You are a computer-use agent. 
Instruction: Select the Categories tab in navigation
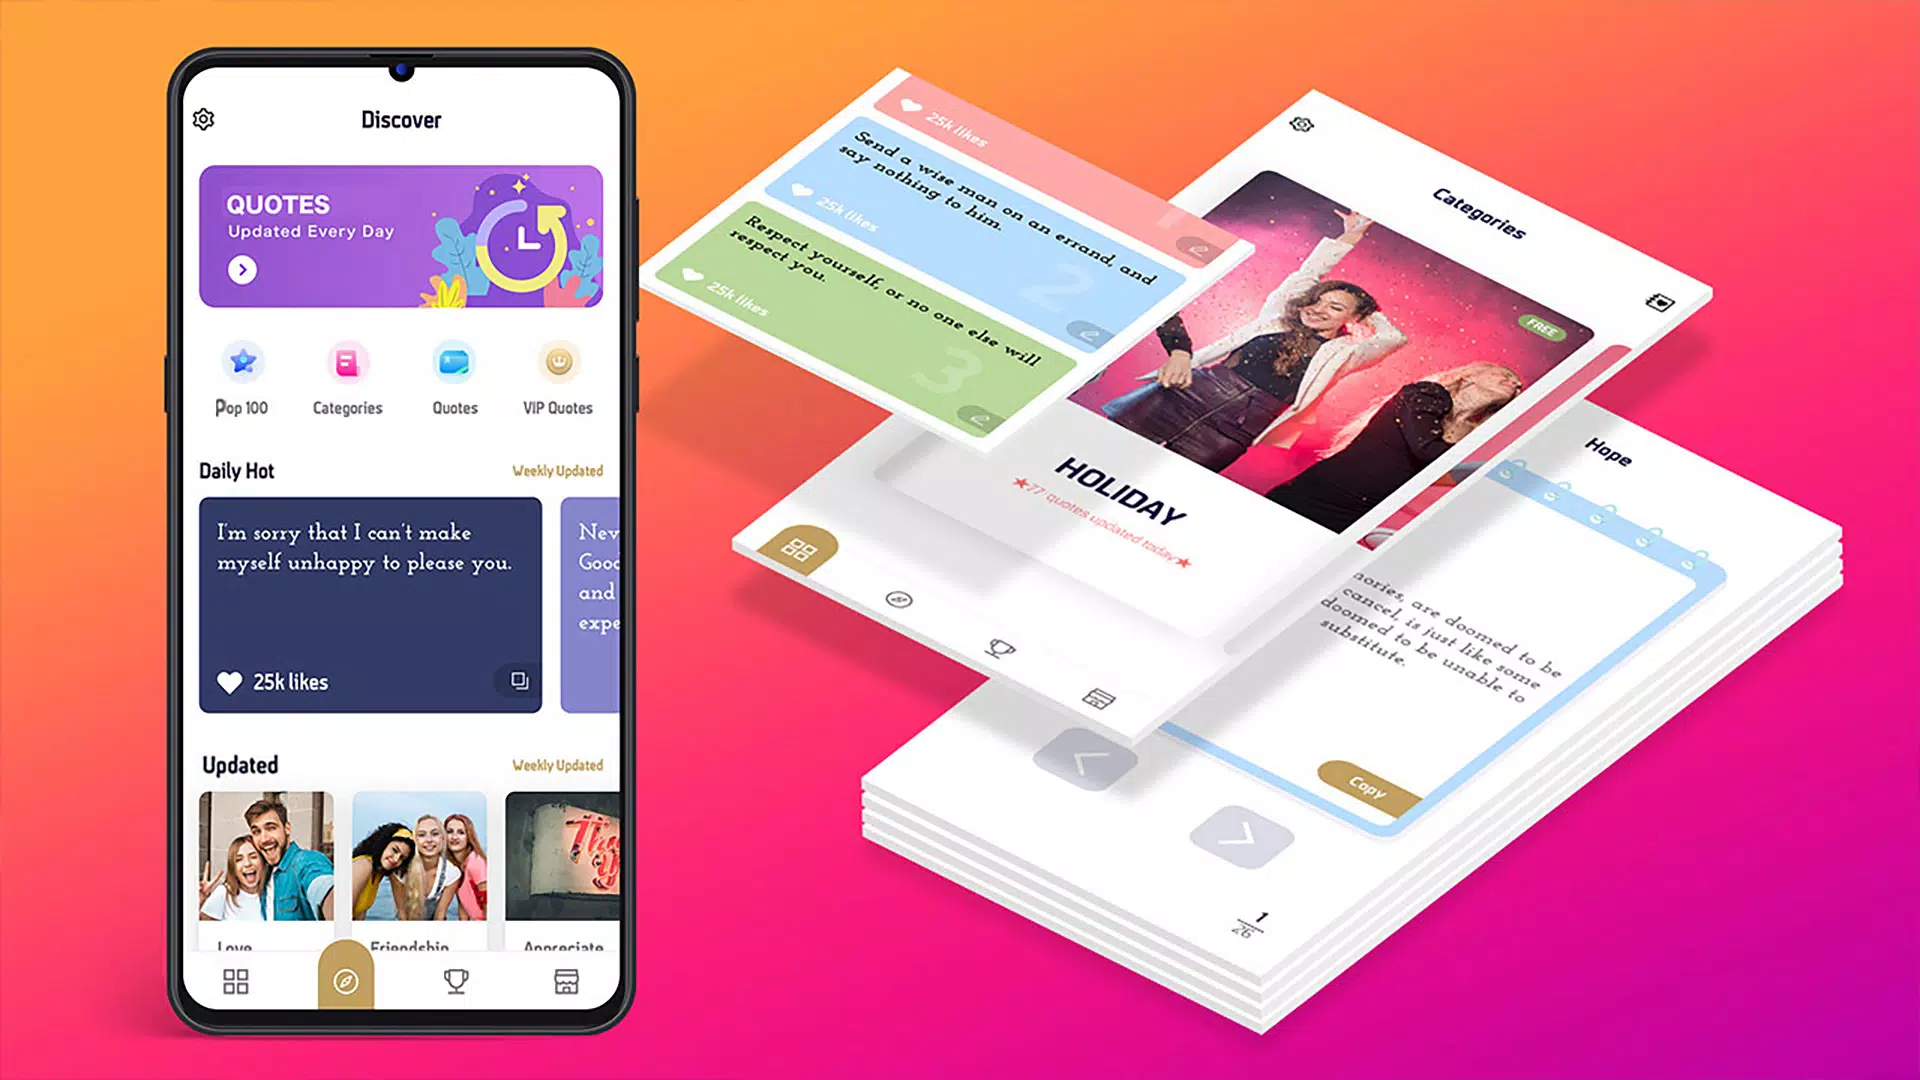point(347,375)
